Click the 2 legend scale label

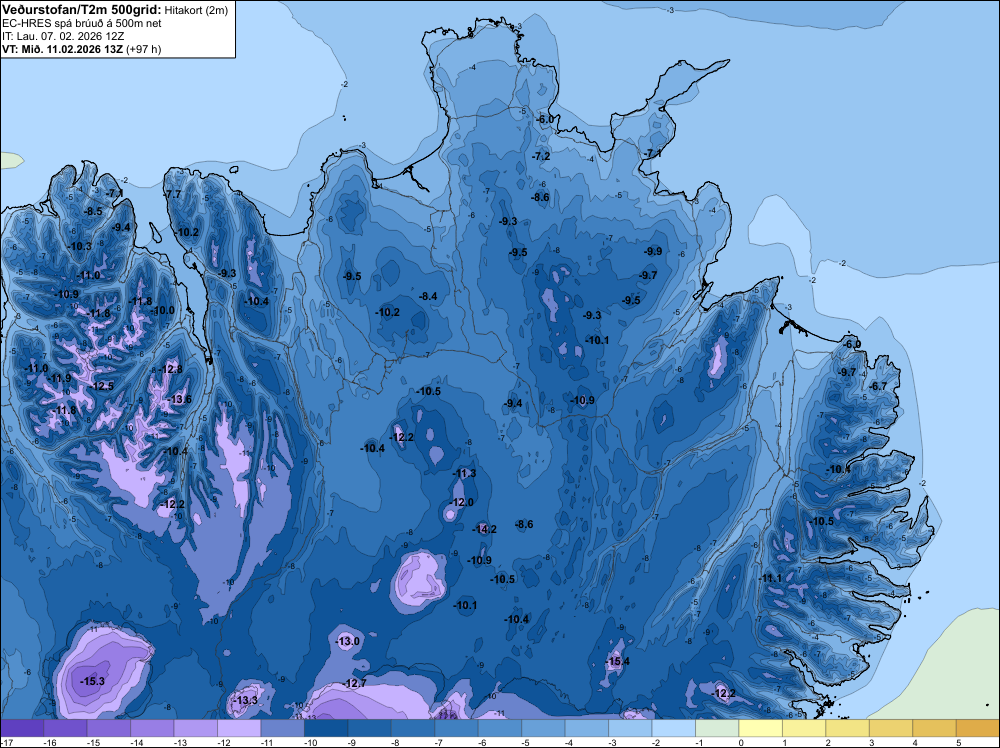tap(828, 742)
